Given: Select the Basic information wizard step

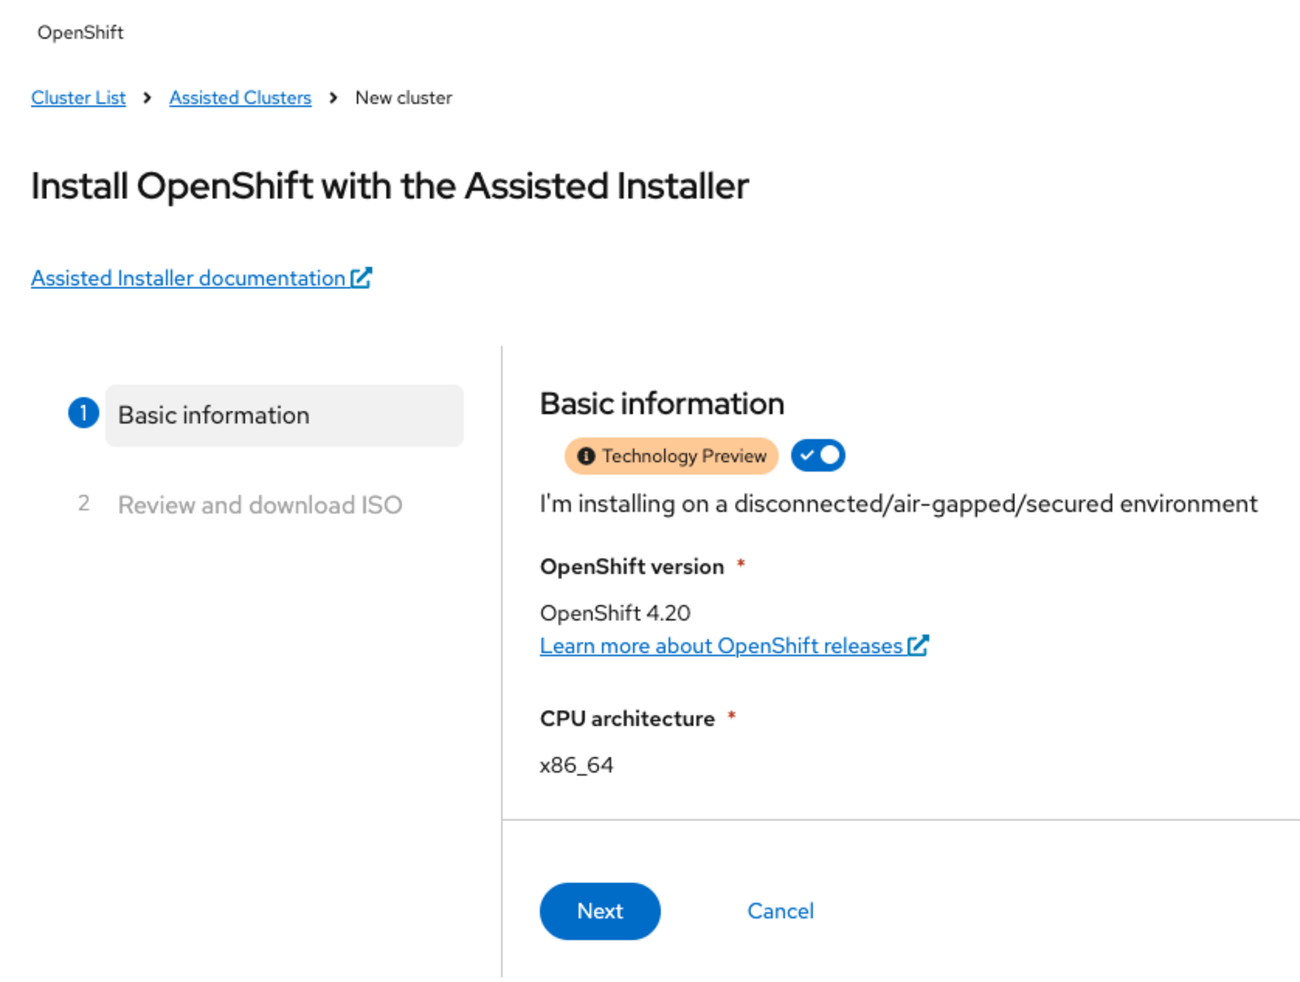Looking at the screenshot, I should point(214,414).
